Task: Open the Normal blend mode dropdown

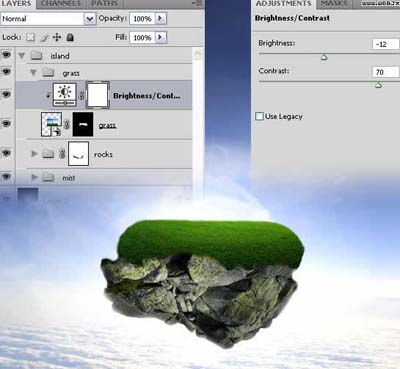Action: click(x=48, y=19)
